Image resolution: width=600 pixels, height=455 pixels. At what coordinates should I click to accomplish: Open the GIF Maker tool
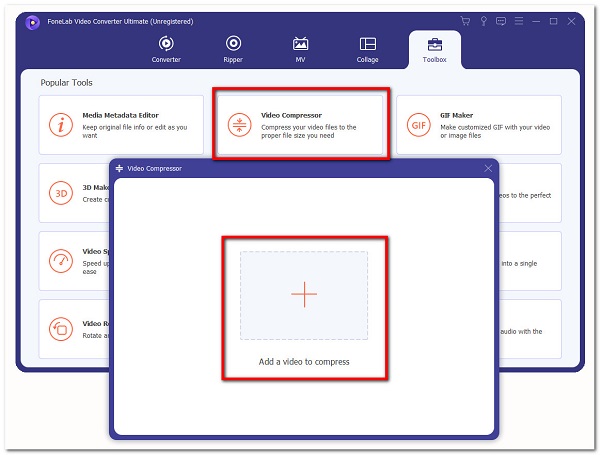[479, 125]
